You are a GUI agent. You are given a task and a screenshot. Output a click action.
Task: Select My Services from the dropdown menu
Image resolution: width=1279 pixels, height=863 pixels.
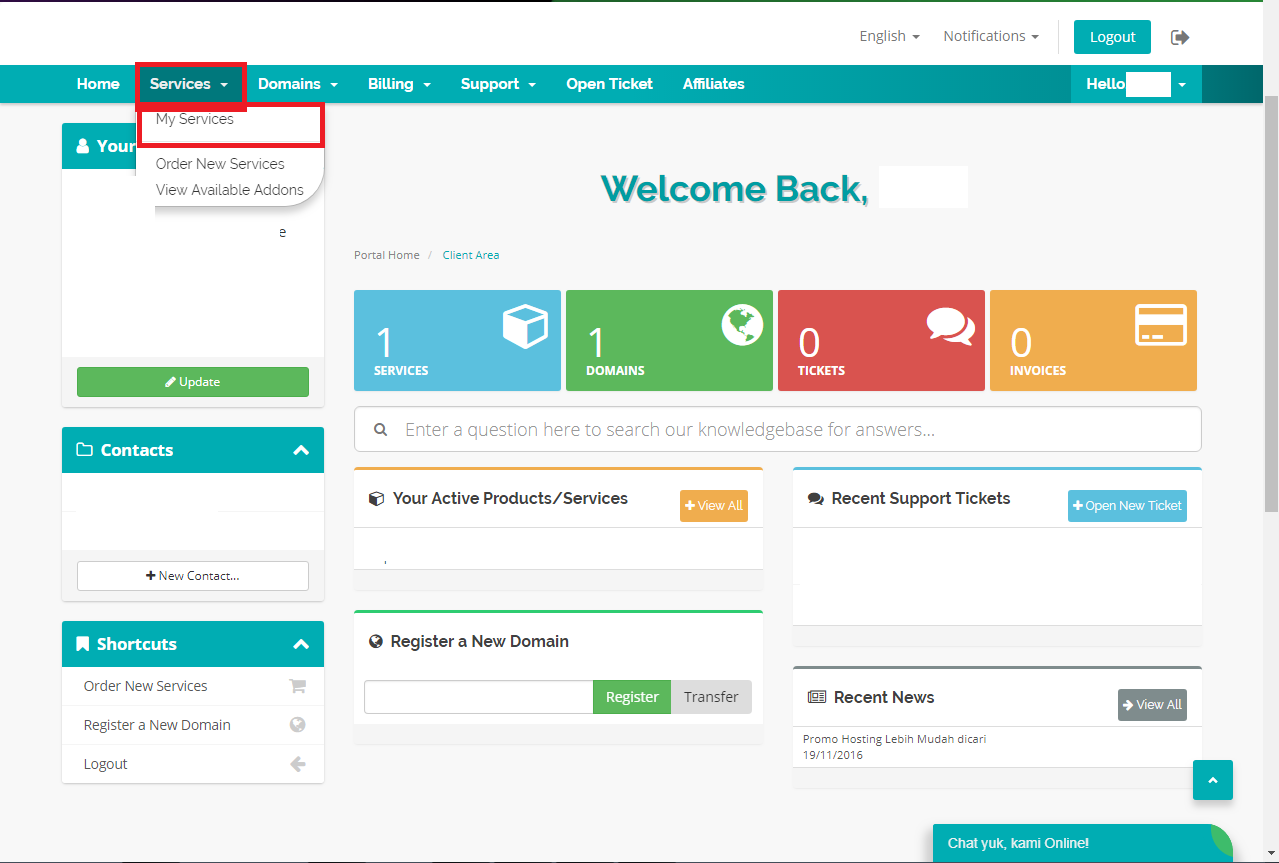pyautogui.click(x=195, y=119)
